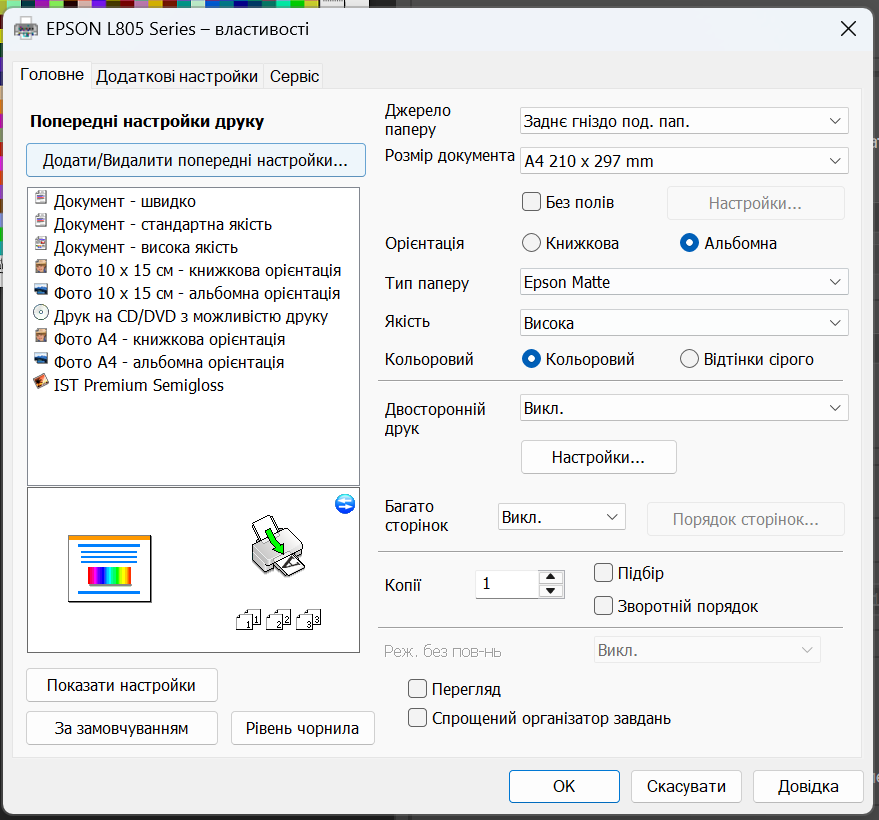879x820 pixels.
Task: Click the first page-order icon under printer preview
Action: coord(248,619)
